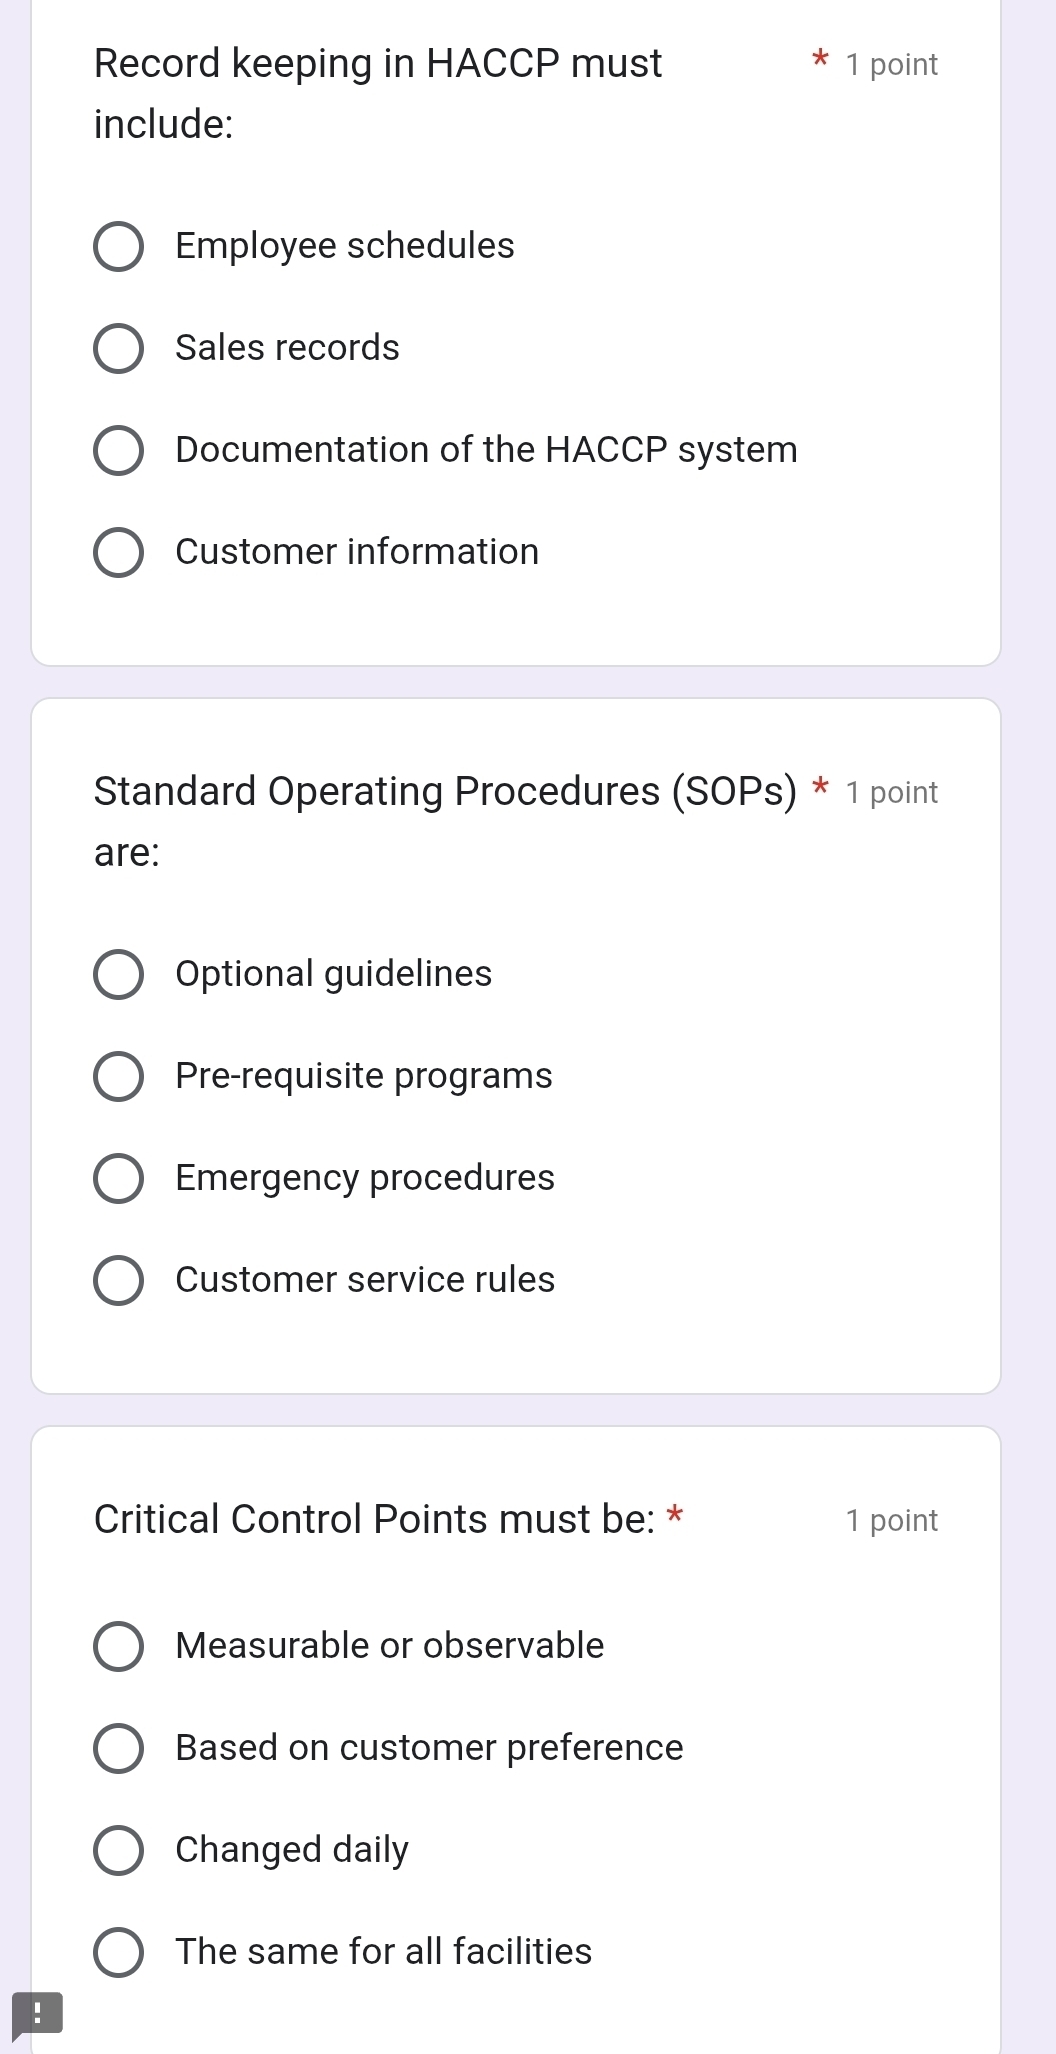Choose Based on customer preference option
Viewport: 1056px width, 2054px height.
[118, 1749]
